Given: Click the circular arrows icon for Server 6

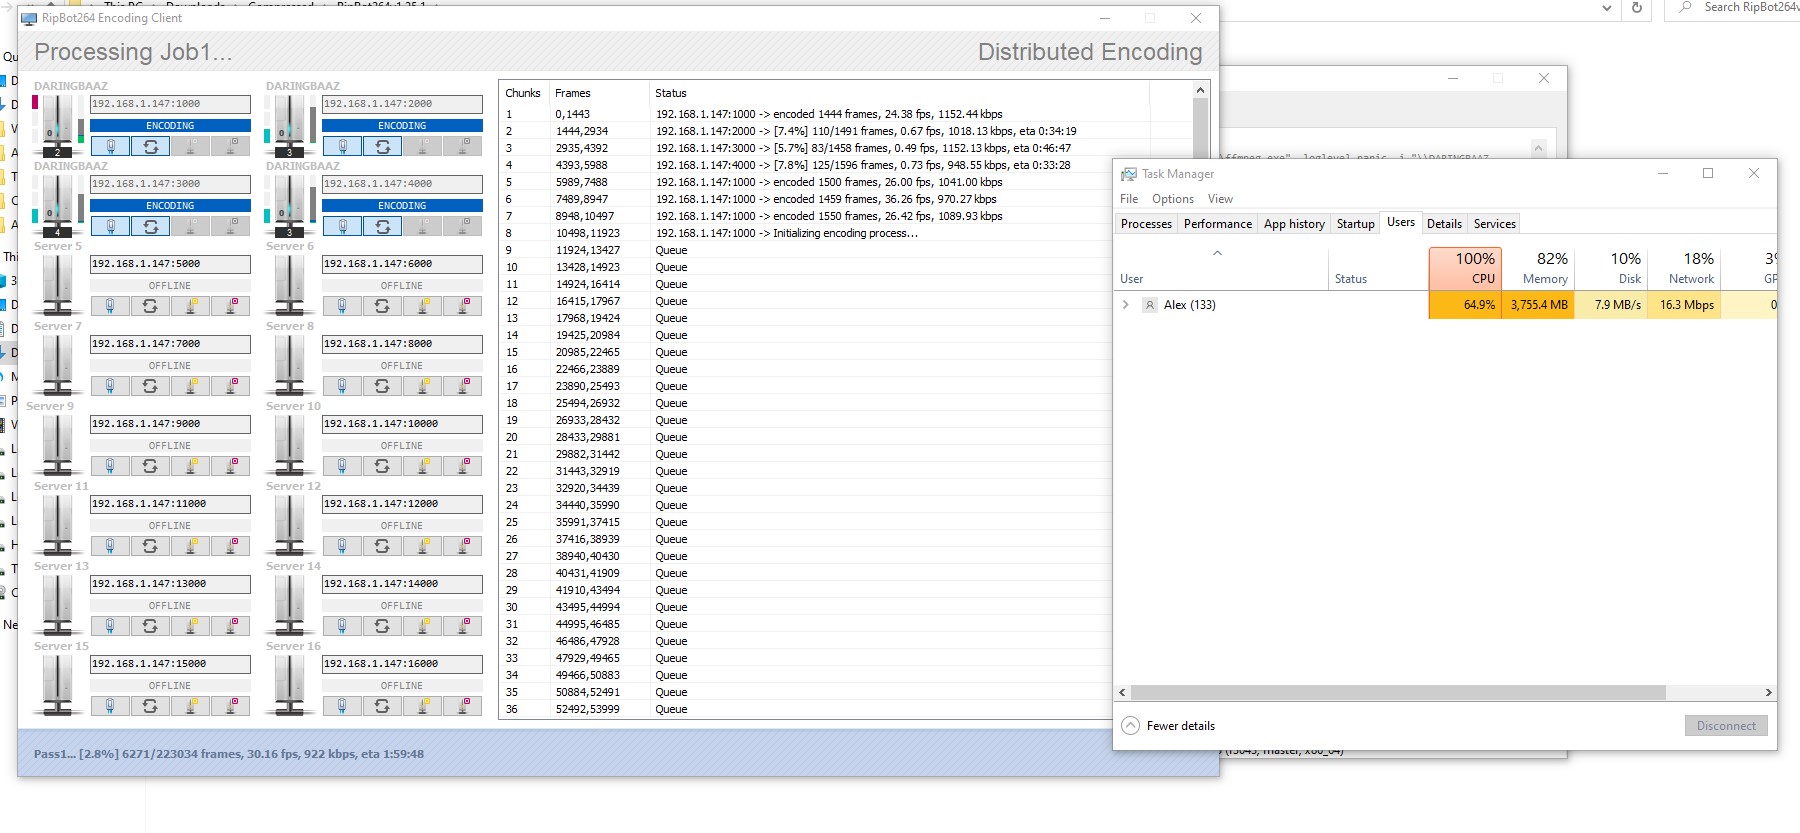Looking at the screenshot, I should click(382, 306).
